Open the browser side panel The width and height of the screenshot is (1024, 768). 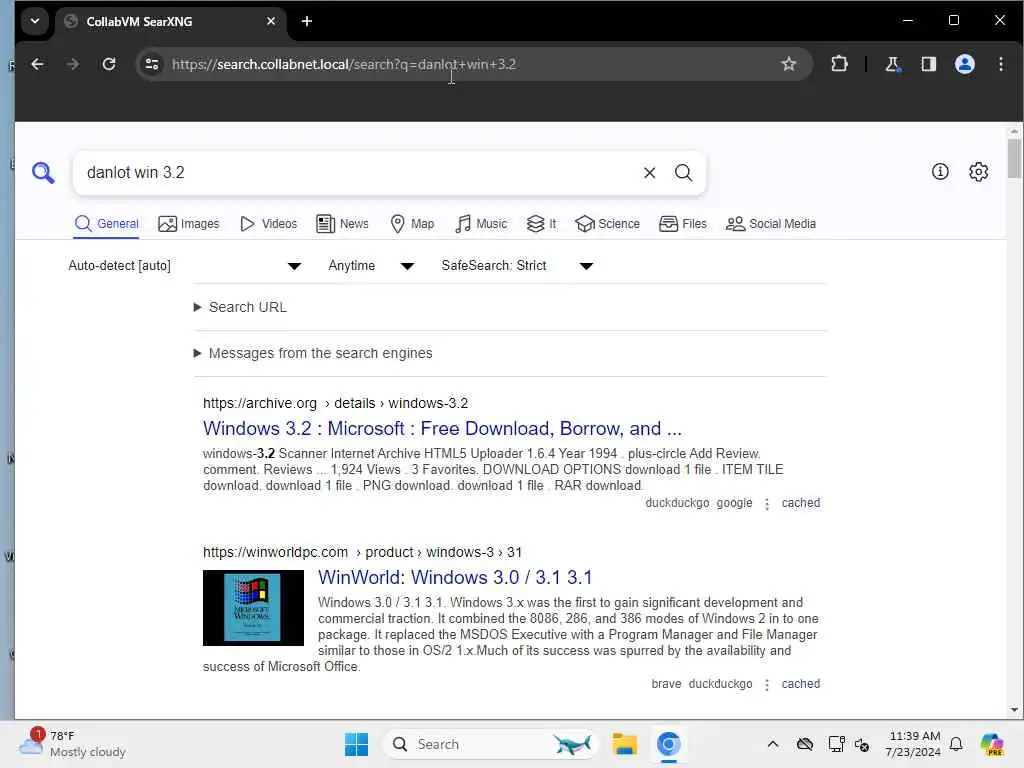coord(928,64)
